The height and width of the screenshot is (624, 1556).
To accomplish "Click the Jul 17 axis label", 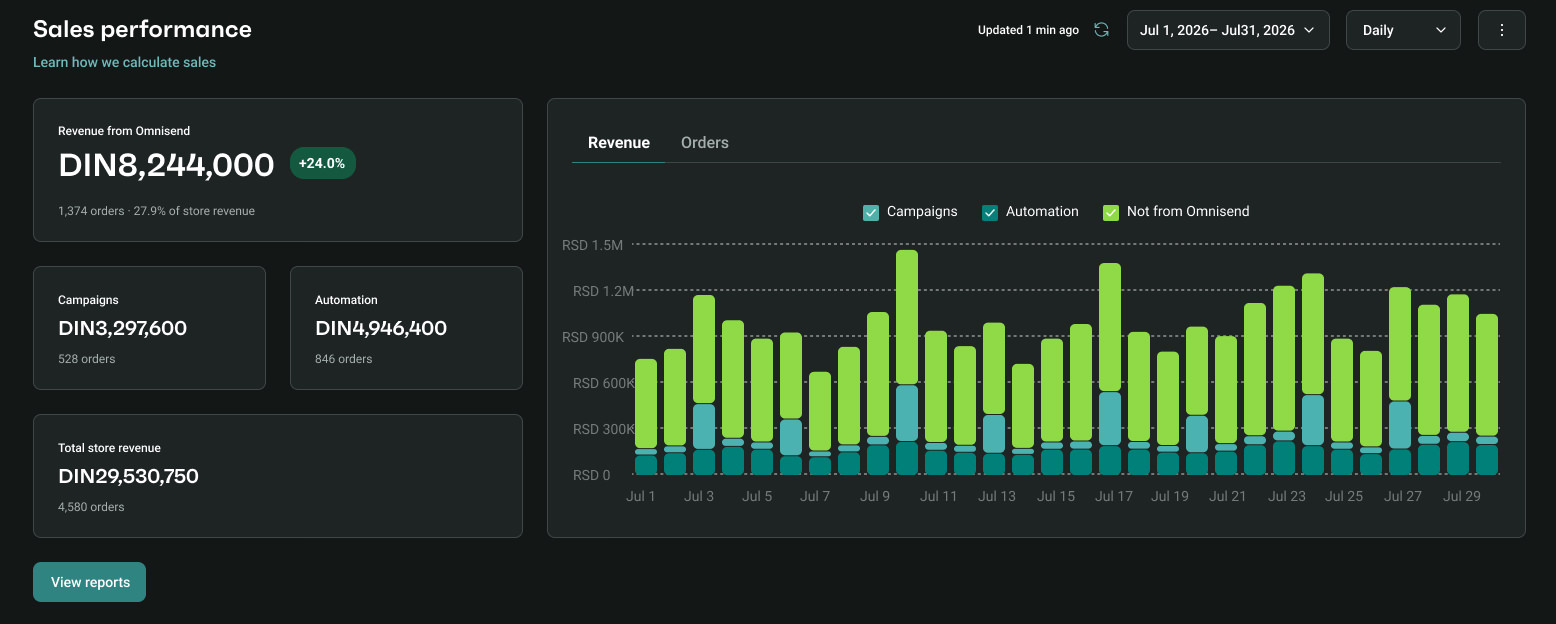I will (1113, 496).
